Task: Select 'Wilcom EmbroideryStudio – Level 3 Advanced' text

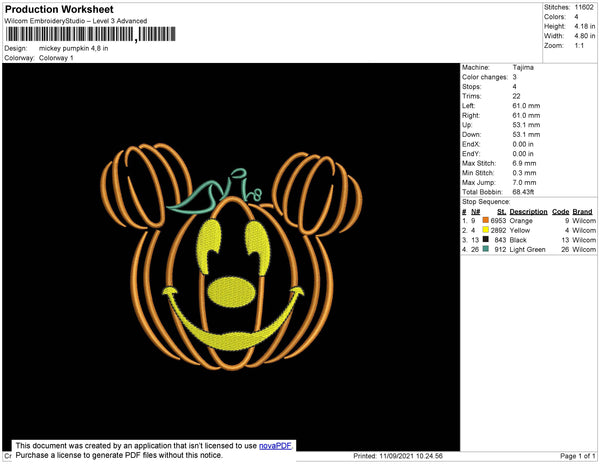Action: (76, 21)
